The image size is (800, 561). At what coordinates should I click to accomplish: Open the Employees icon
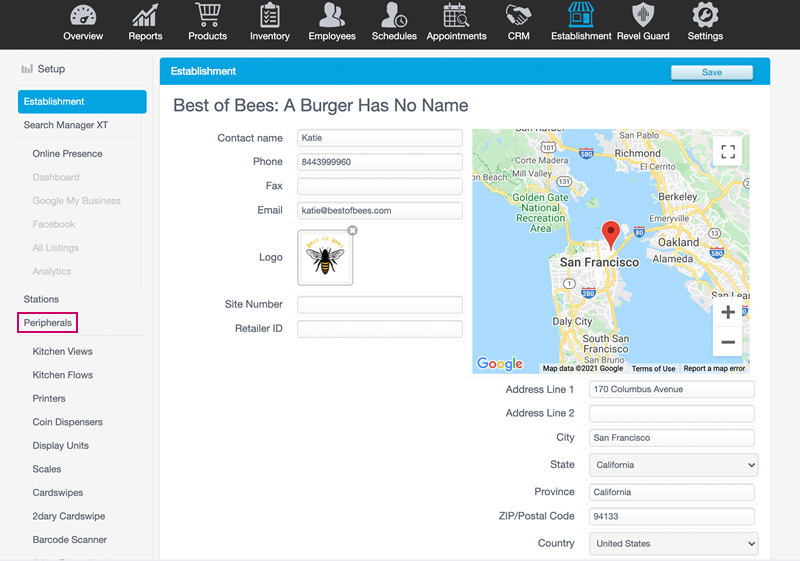[332, 16]
